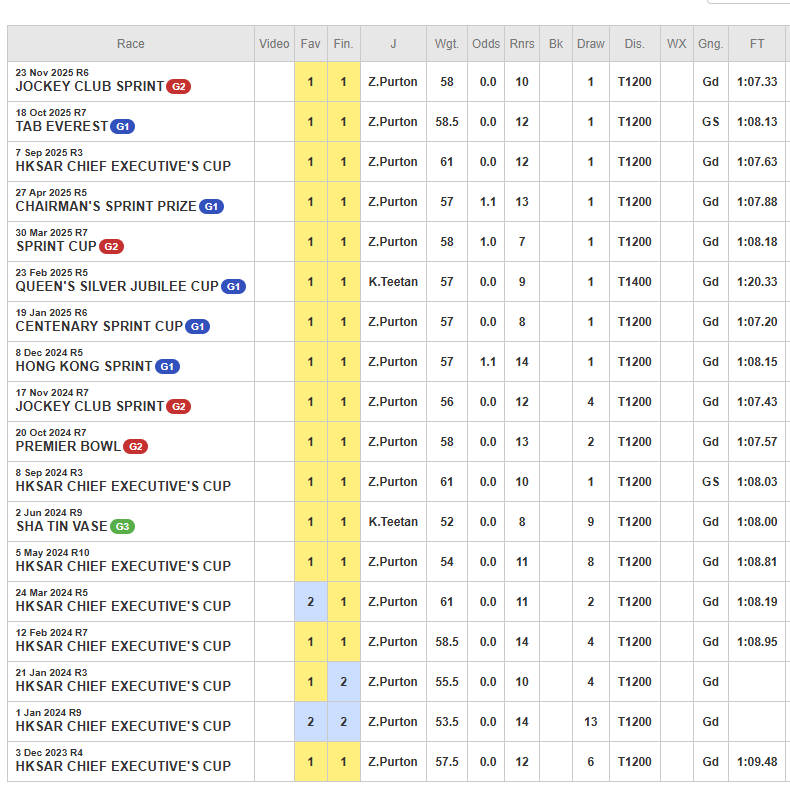Open the 21 Jan 2024 R3 Chief Executive's Cup
This screenshot has width=790, height=788.
(123, 686)
